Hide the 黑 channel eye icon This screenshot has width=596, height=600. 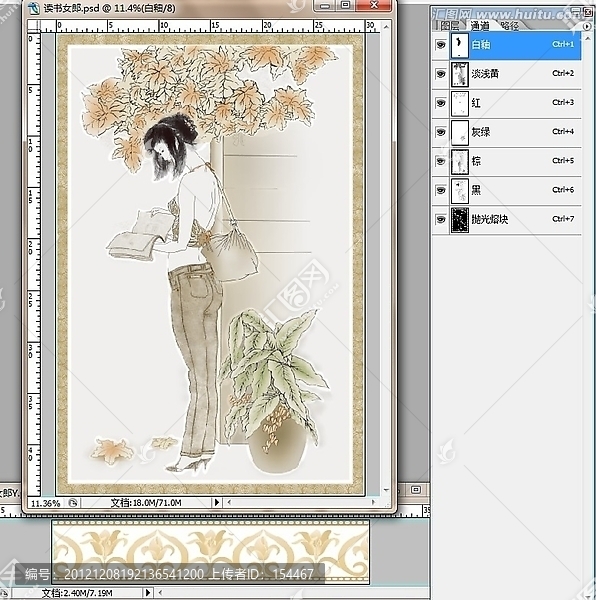pyautogui.click(x=441, y=190)
